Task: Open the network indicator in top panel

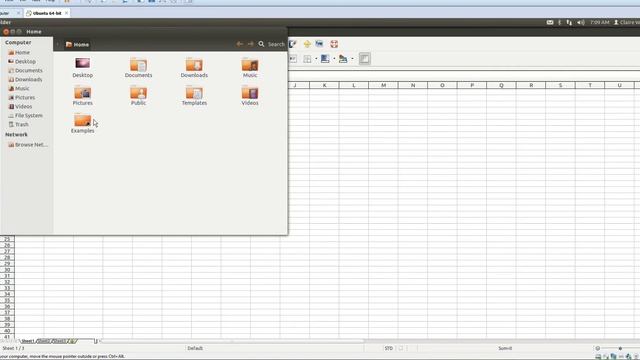Action: coord(569,22)
